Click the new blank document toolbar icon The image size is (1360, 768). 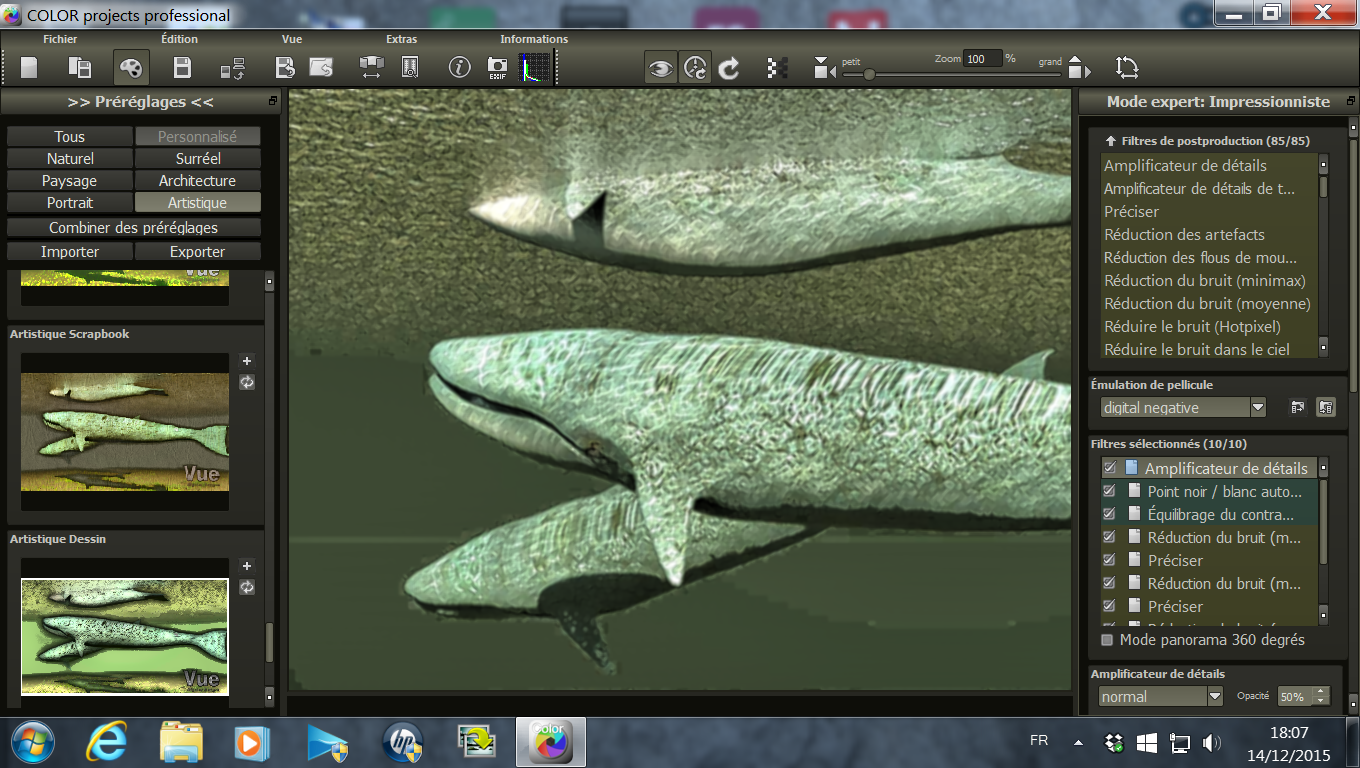(x=29, y=67)
